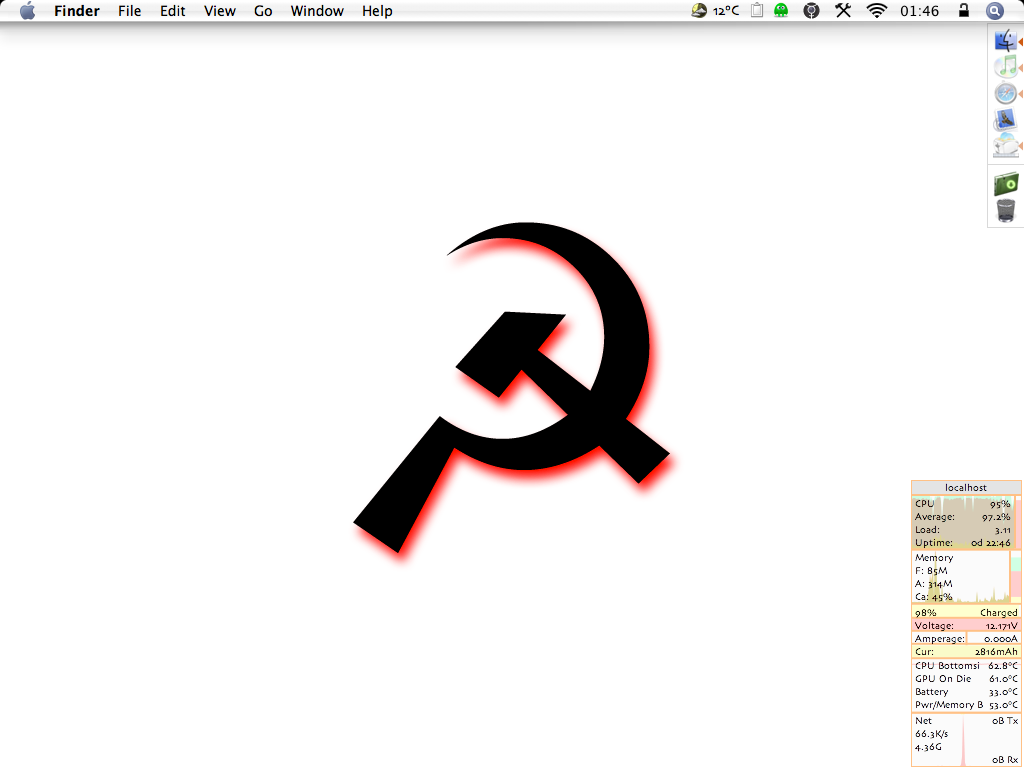
Task: Click the Cur: 2816mAh capacity bar
Action: coord(966,652)
